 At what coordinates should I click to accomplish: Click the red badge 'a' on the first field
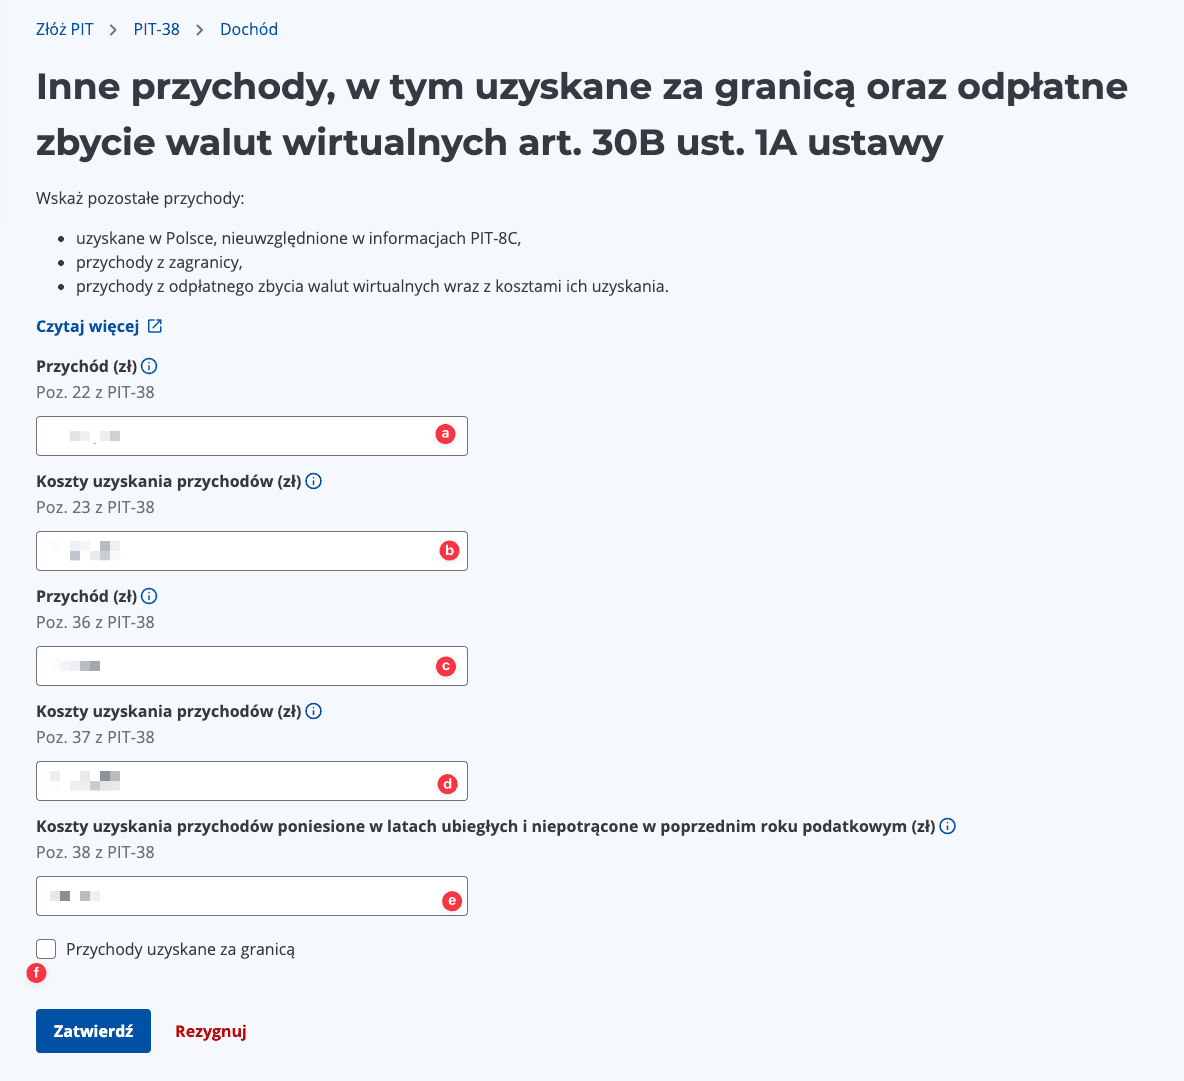pyautogui.click(x=445, y=434)
